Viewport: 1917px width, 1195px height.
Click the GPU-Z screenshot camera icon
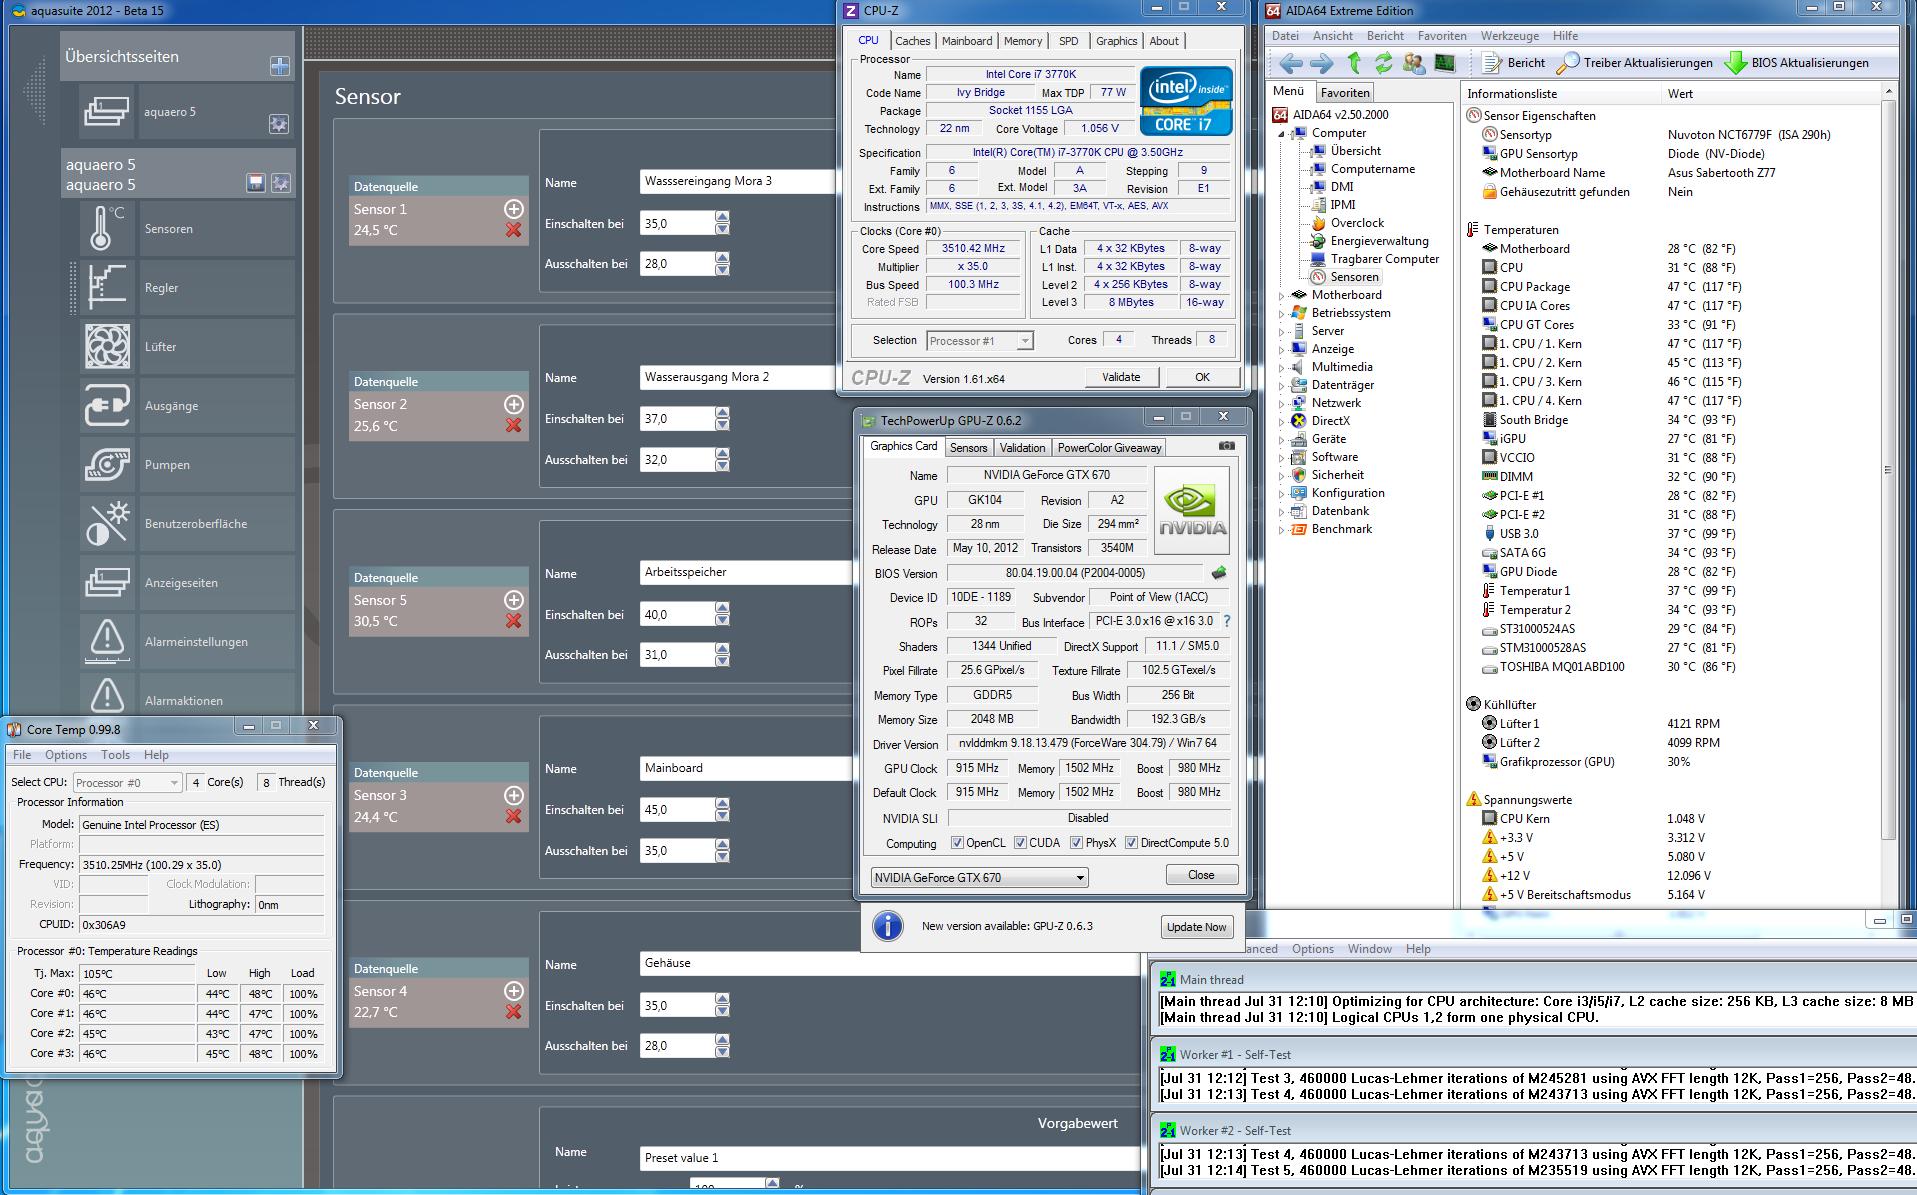pyautogui.click(x=1227, y=446)
